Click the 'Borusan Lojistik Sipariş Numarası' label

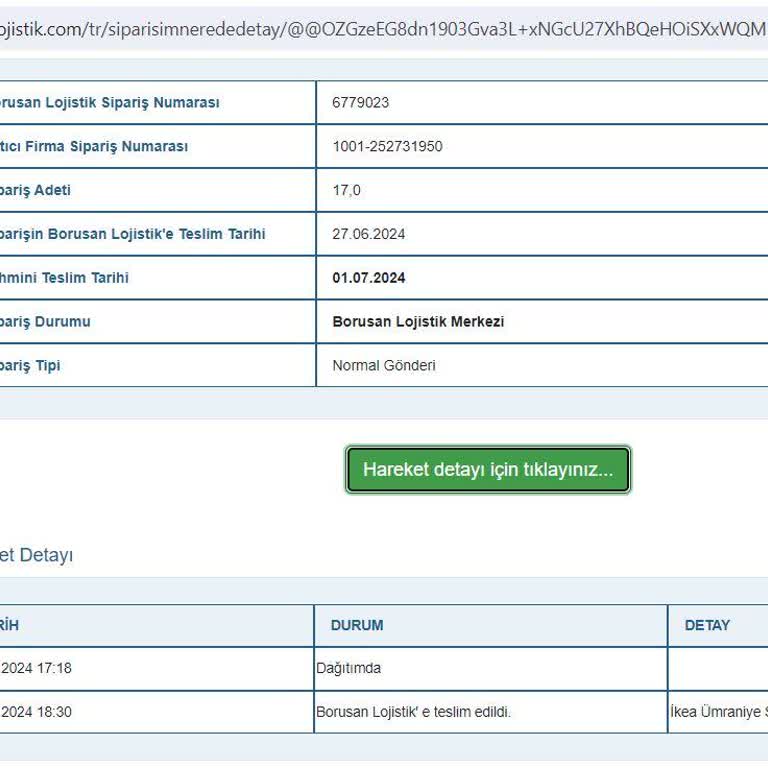(x=109, y=102)
